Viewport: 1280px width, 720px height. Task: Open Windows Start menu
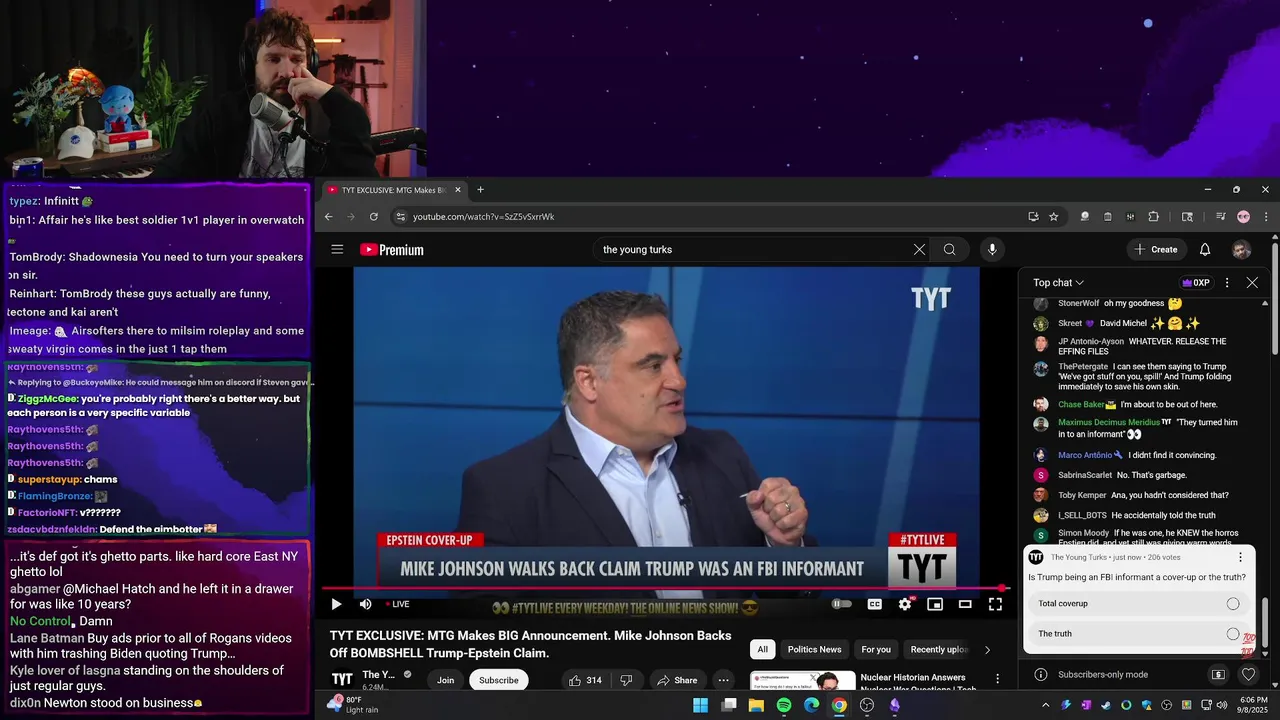700,705
